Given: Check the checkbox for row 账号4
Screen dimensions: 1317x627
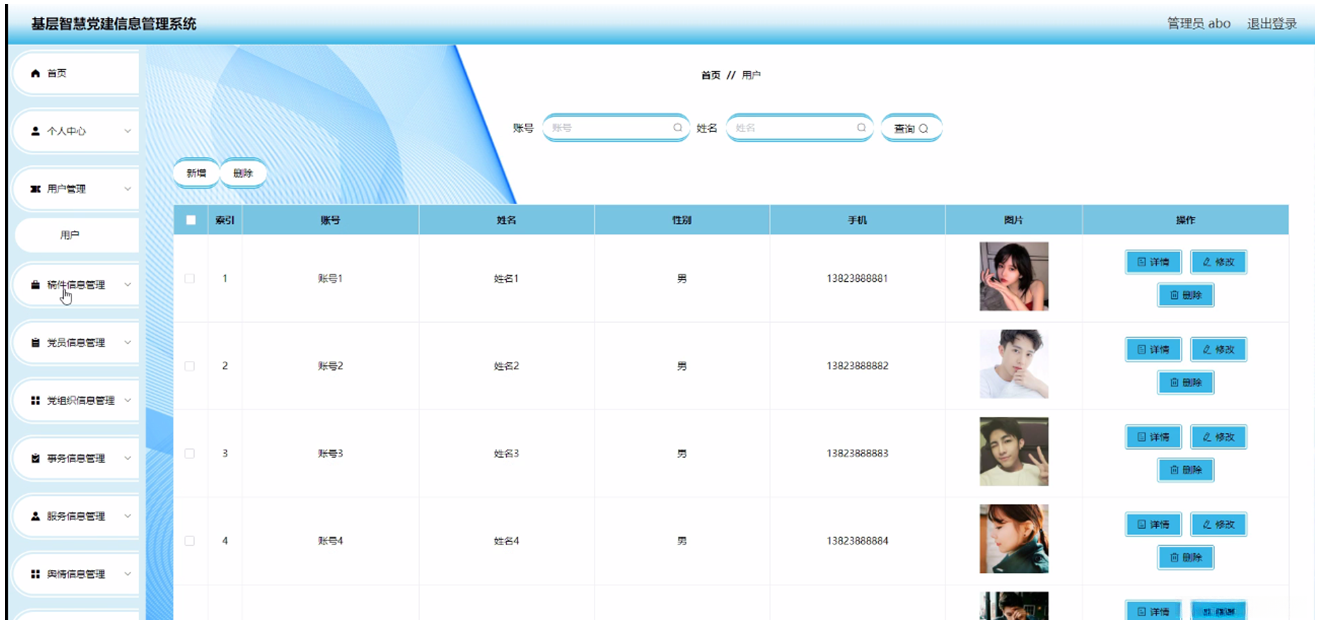Looking at the screenshot, I should pyautogui.click(x=190, y=541).
